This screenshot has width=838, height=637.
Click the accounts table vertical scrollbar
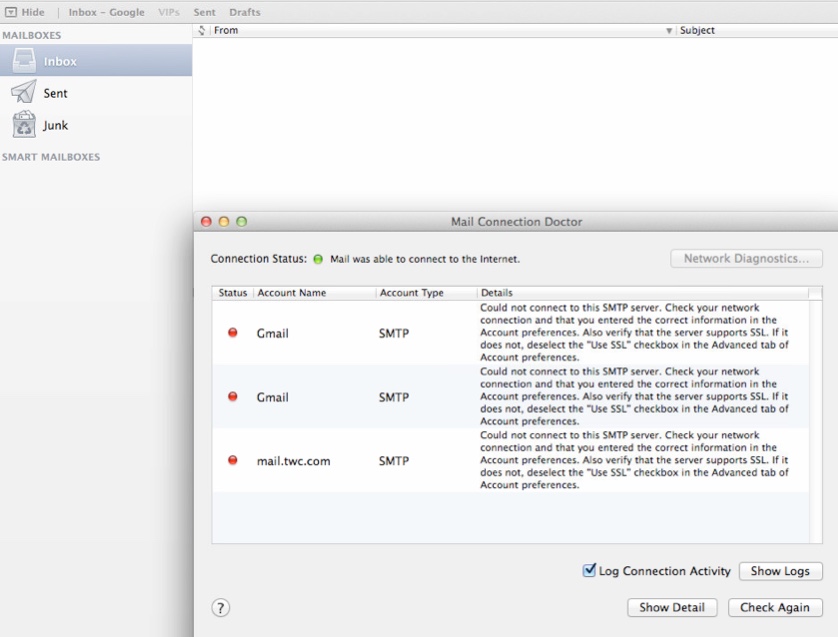(x=815, y=422)
